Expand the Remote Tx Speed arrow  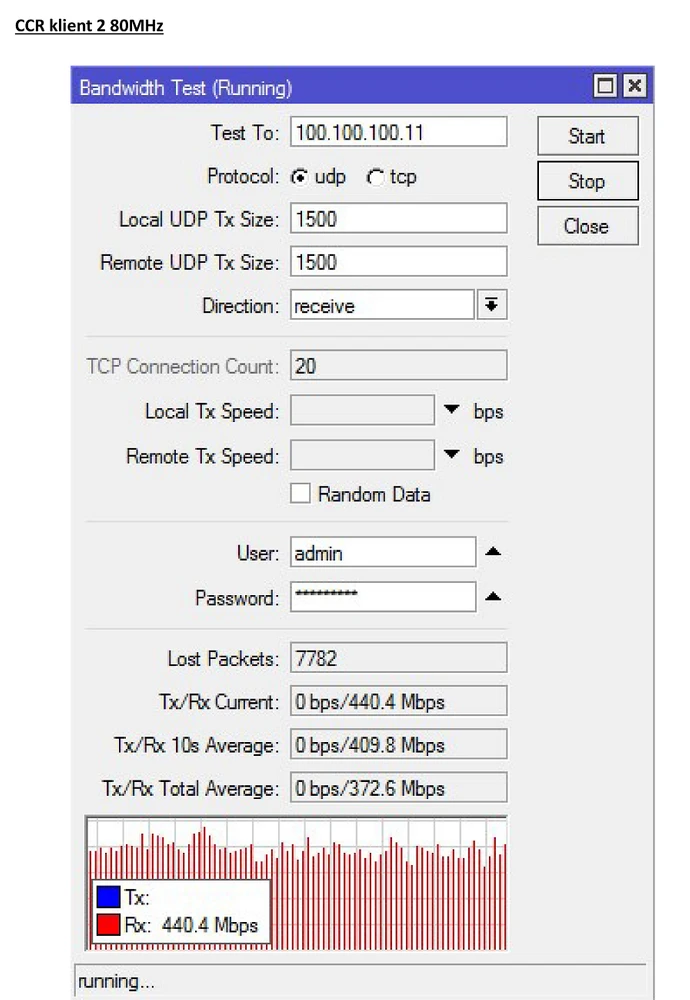[452, 456]
